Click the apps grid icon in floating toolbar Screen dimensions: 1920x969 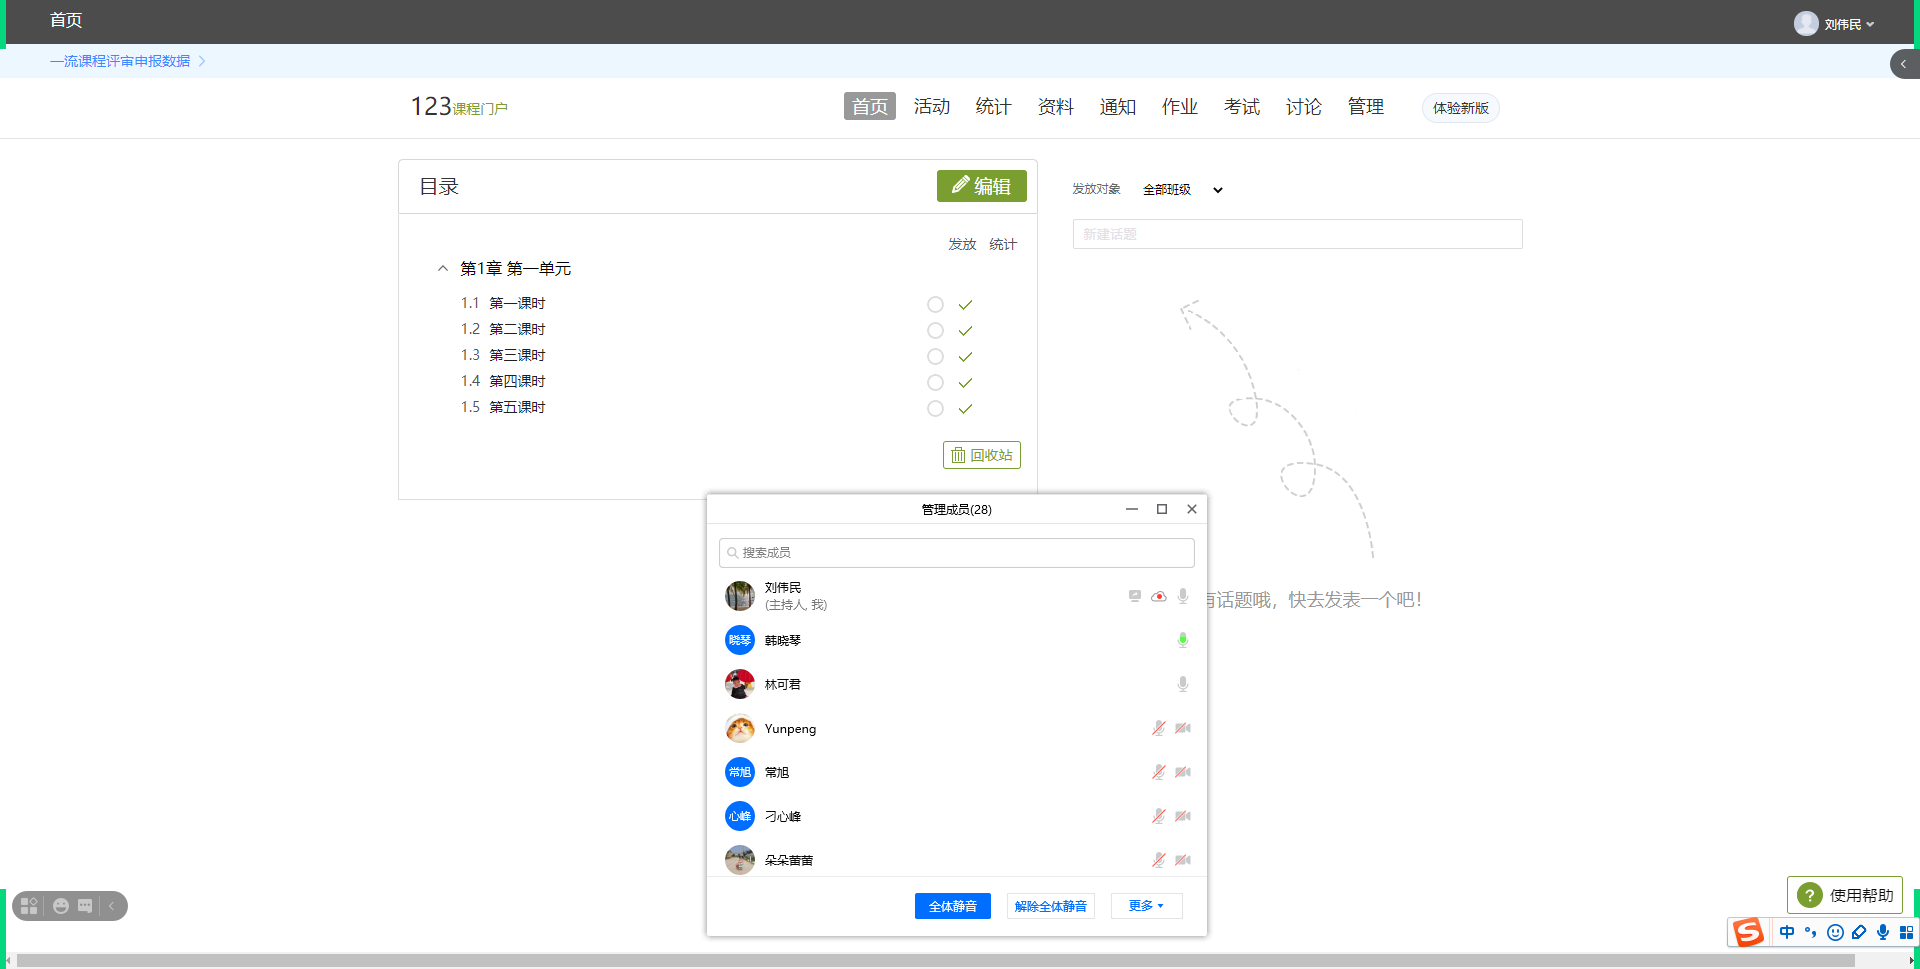pyautogui.click(x=29, y=906)
